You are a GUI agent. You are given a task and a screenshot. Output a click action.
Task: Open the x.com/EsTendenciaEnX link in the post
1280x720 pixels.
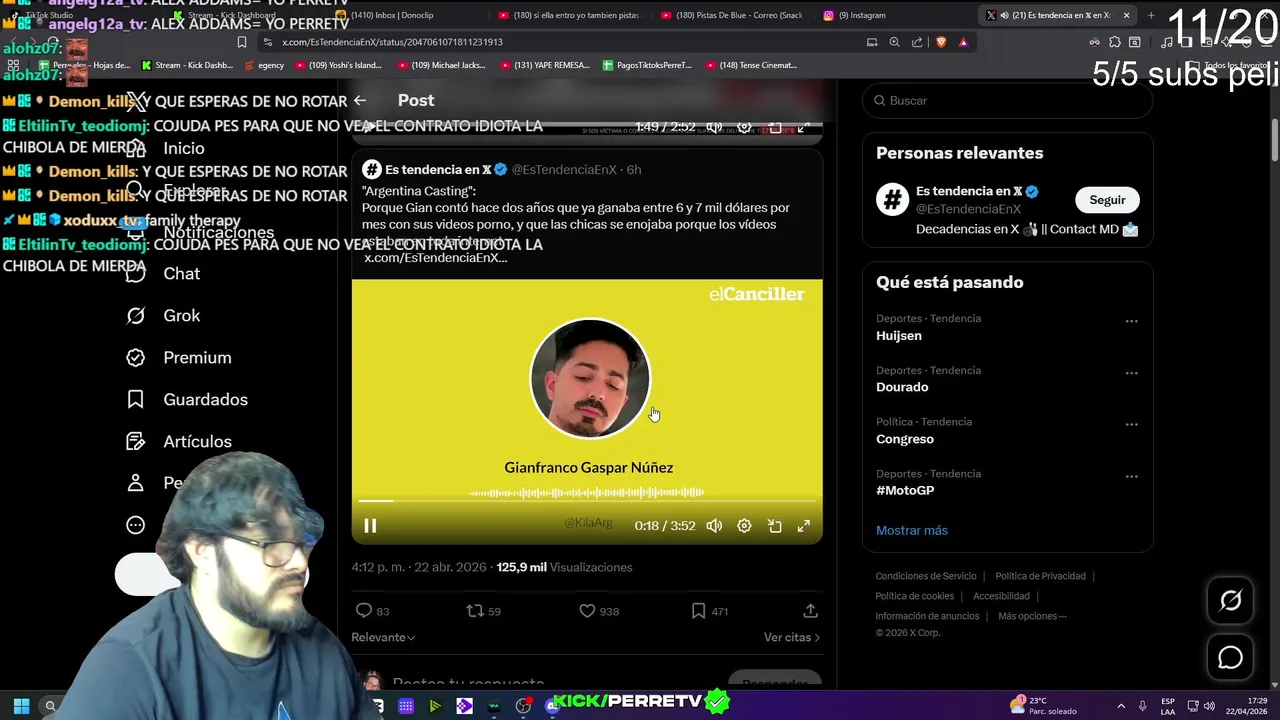435,257
